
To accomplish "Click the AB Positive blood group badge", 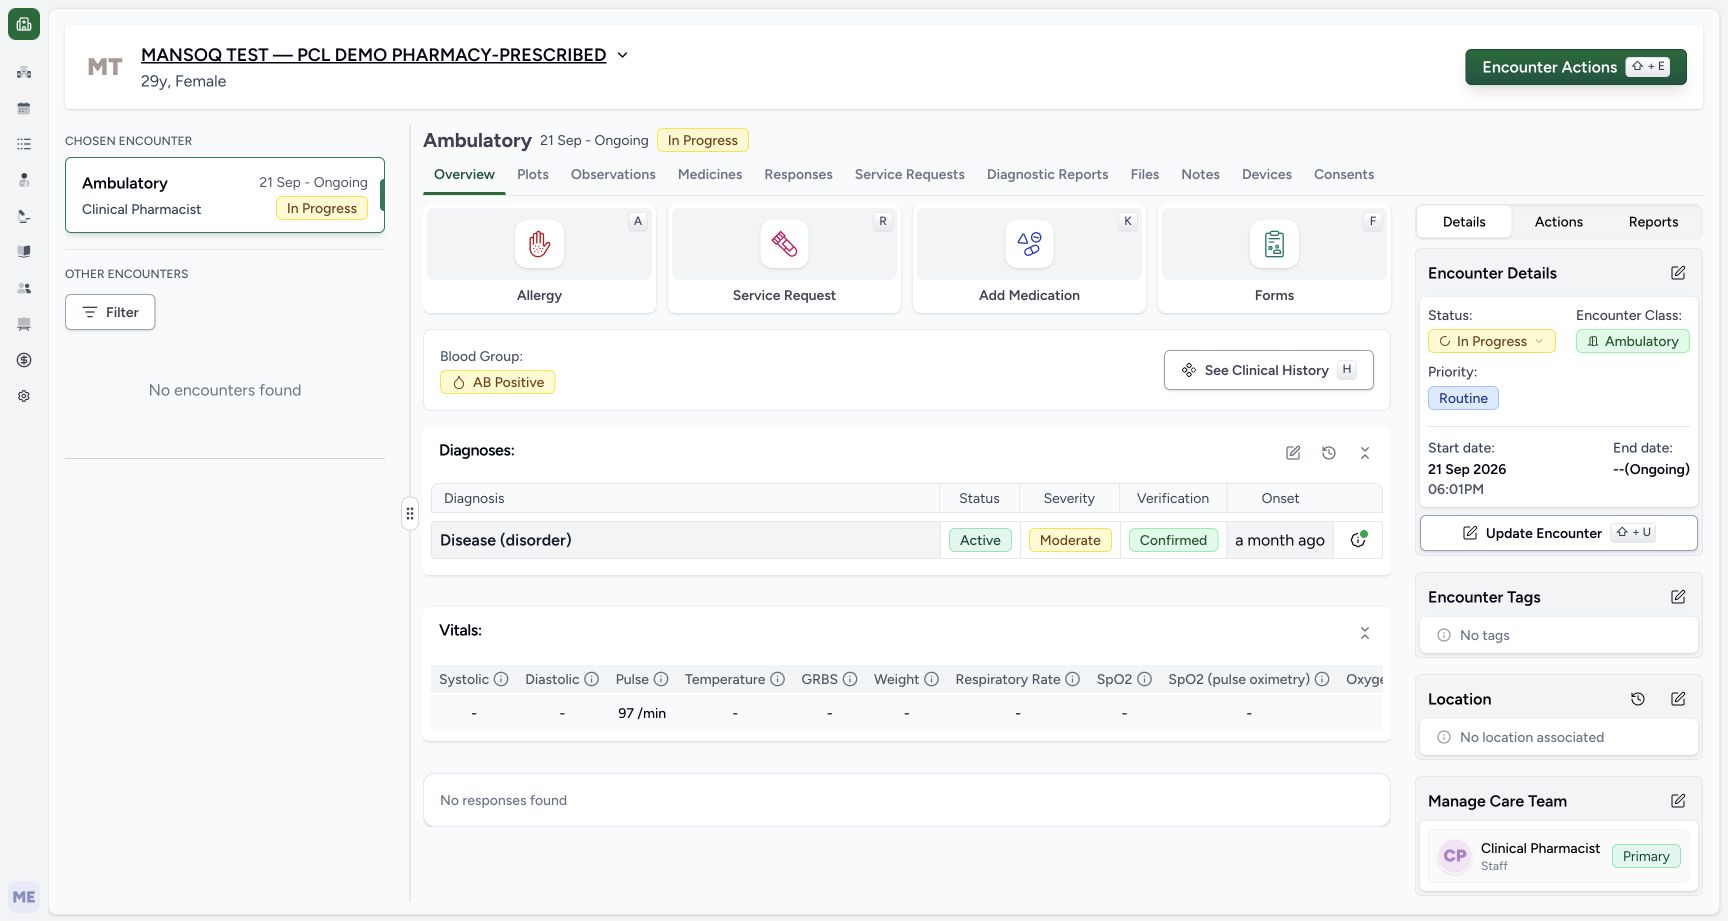I will click(498, 382).
